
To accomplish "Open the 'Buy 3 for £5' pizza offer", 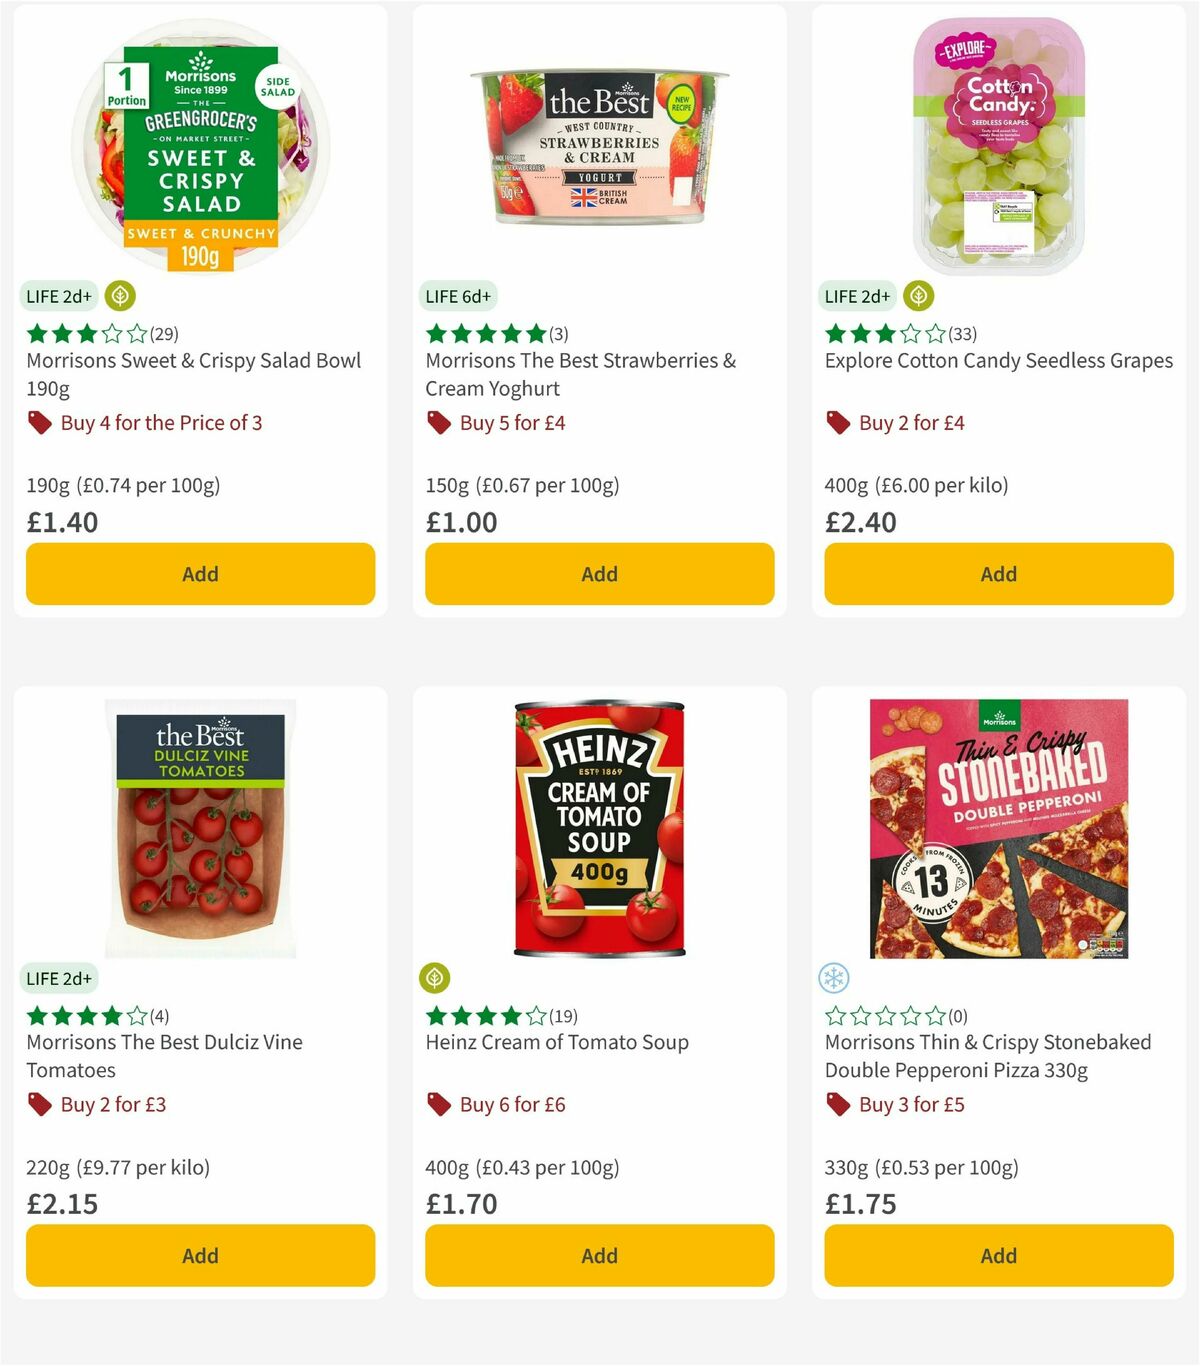I will pyautogui.click(x=911, y=1104).
